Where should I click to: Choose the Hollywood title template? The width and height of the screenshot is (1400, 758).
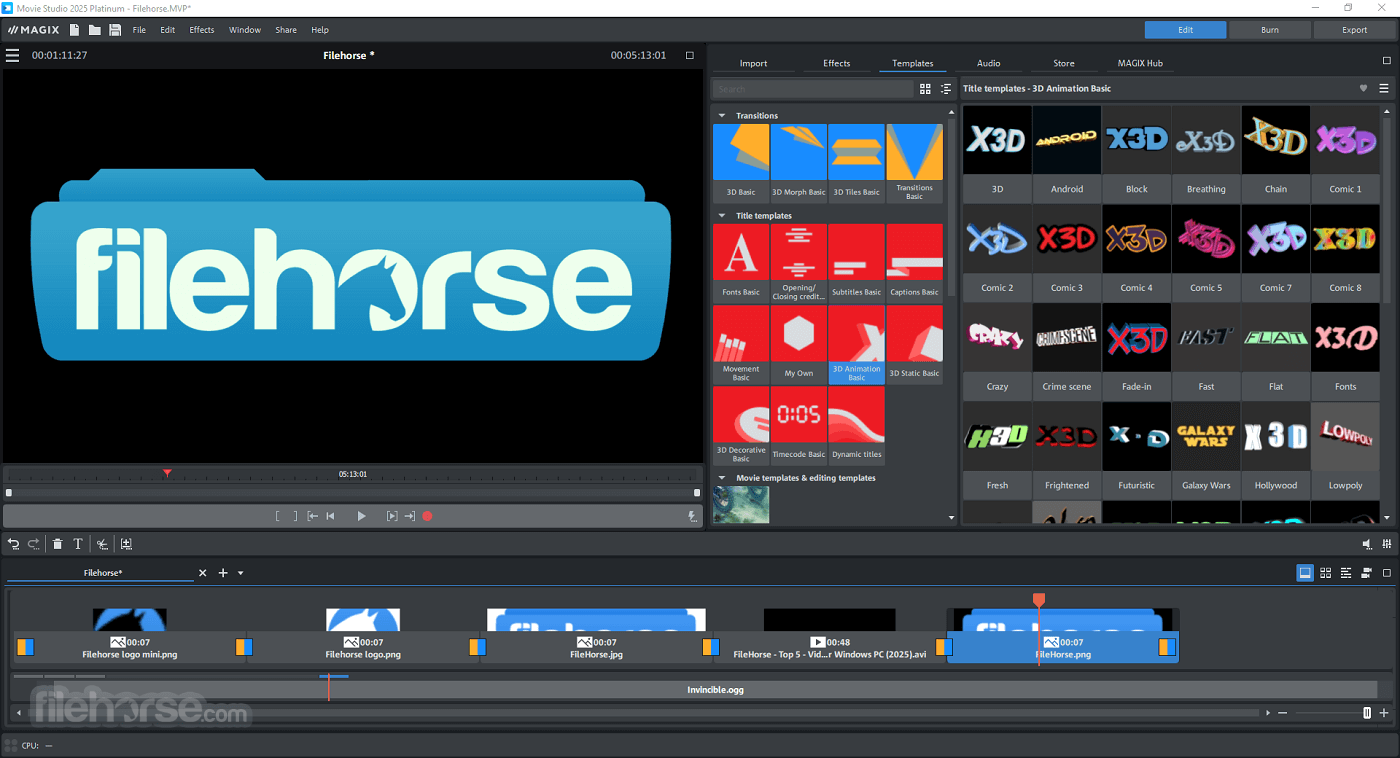point(1276,449)
